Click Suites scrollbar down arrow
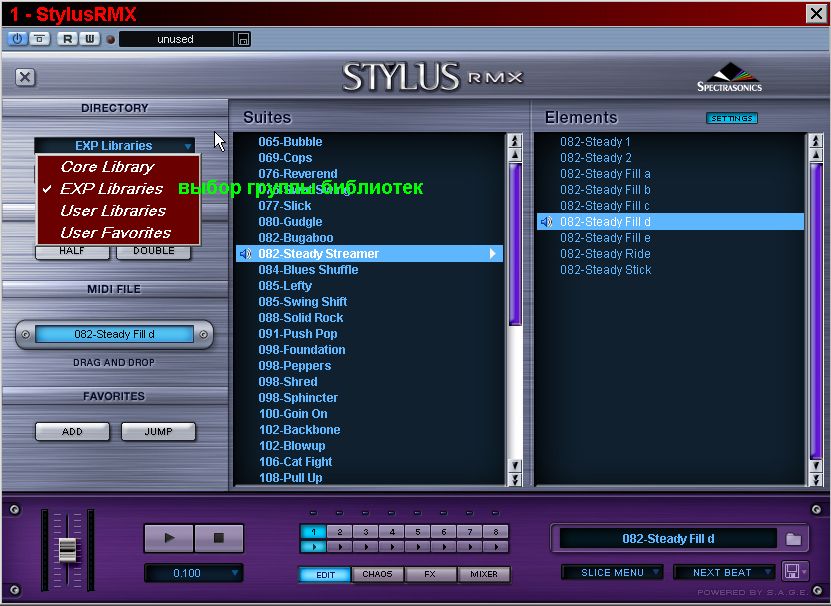 click(x=515, y=466)
